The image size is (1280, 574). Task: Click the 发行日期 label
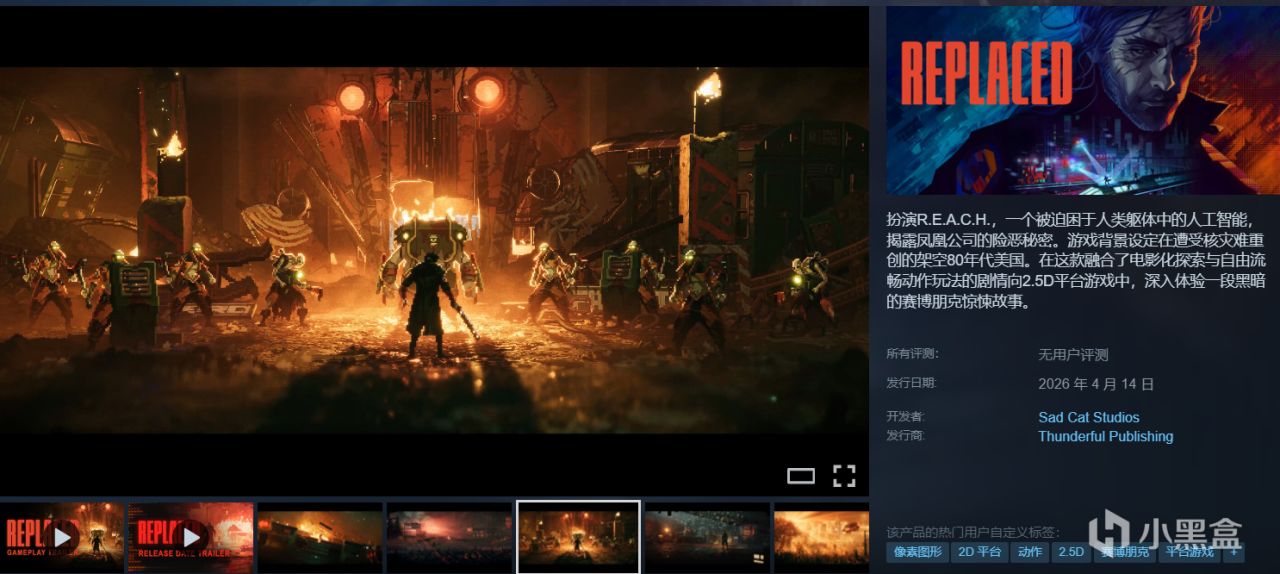point(912,382)
